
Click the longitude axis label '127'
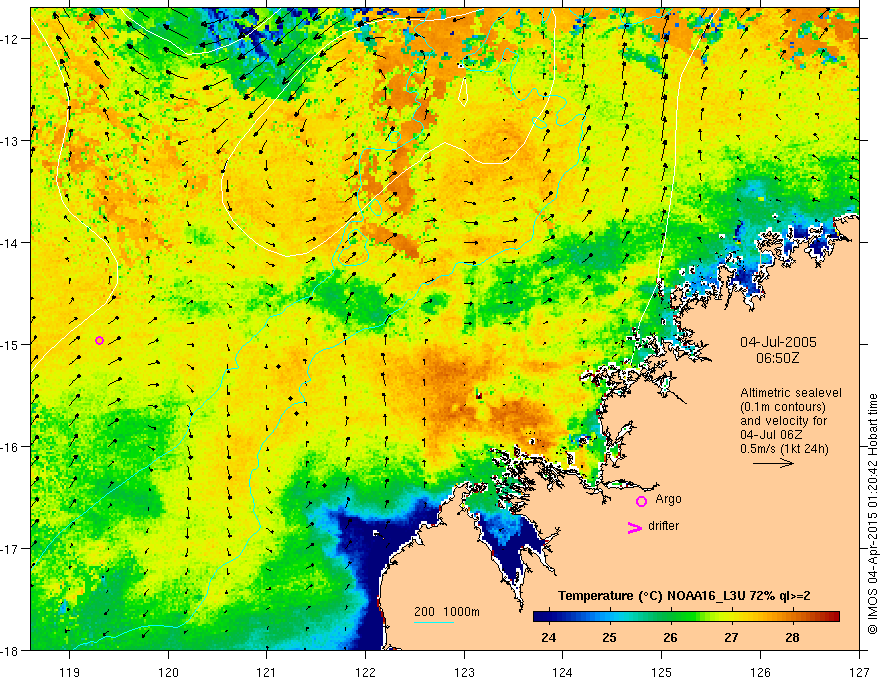click(x=859, y=672)
